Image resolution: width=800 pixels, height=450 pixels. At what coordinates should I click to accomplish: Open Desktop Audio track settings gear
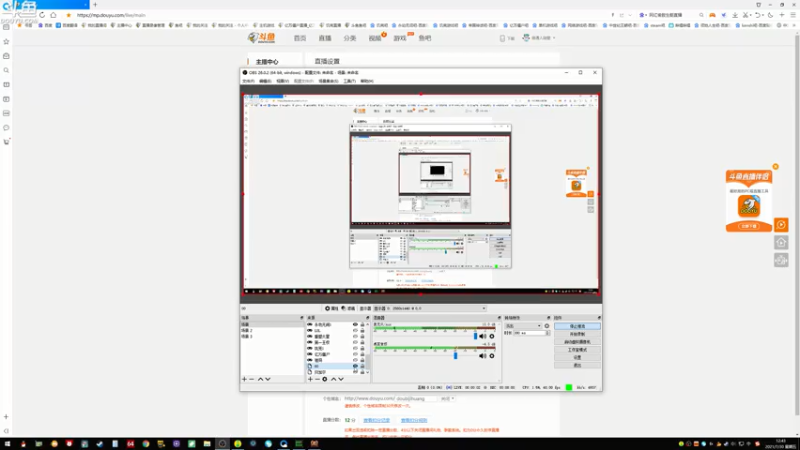(x=492, y=356)
